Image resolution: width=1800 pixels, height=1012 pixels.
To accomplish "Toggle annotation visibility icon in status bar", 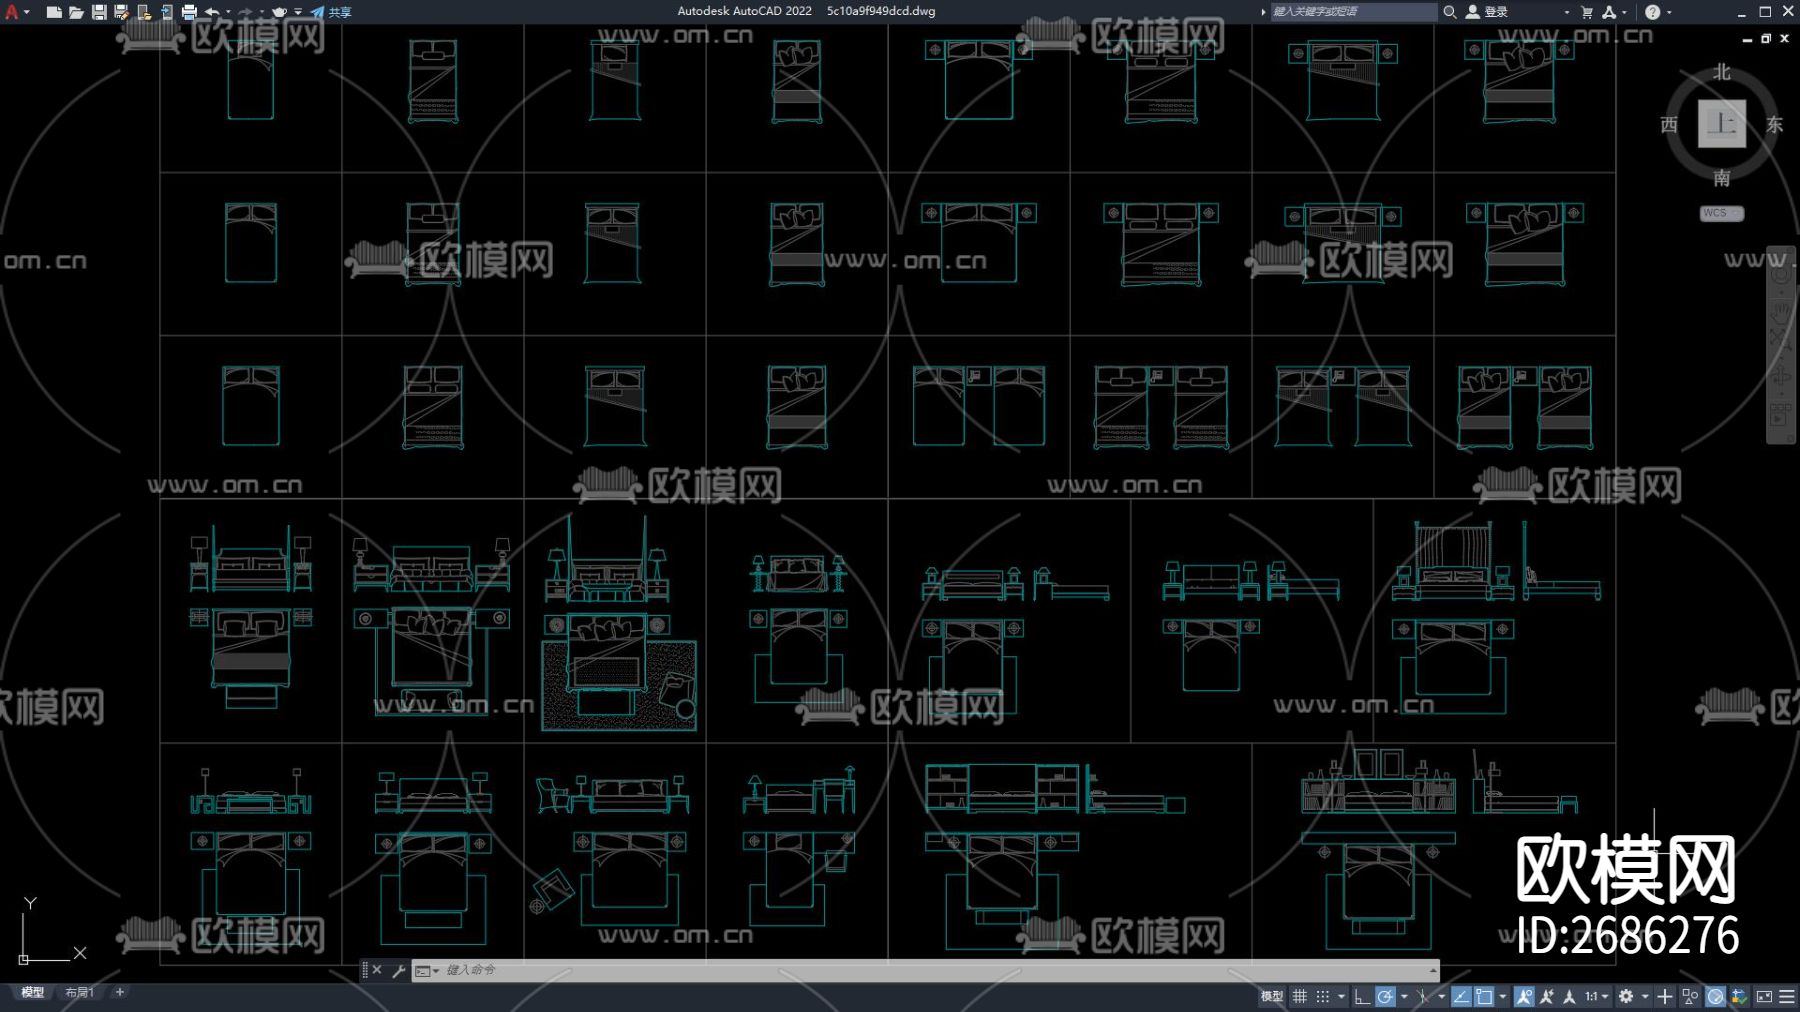I will (1524, 996).
